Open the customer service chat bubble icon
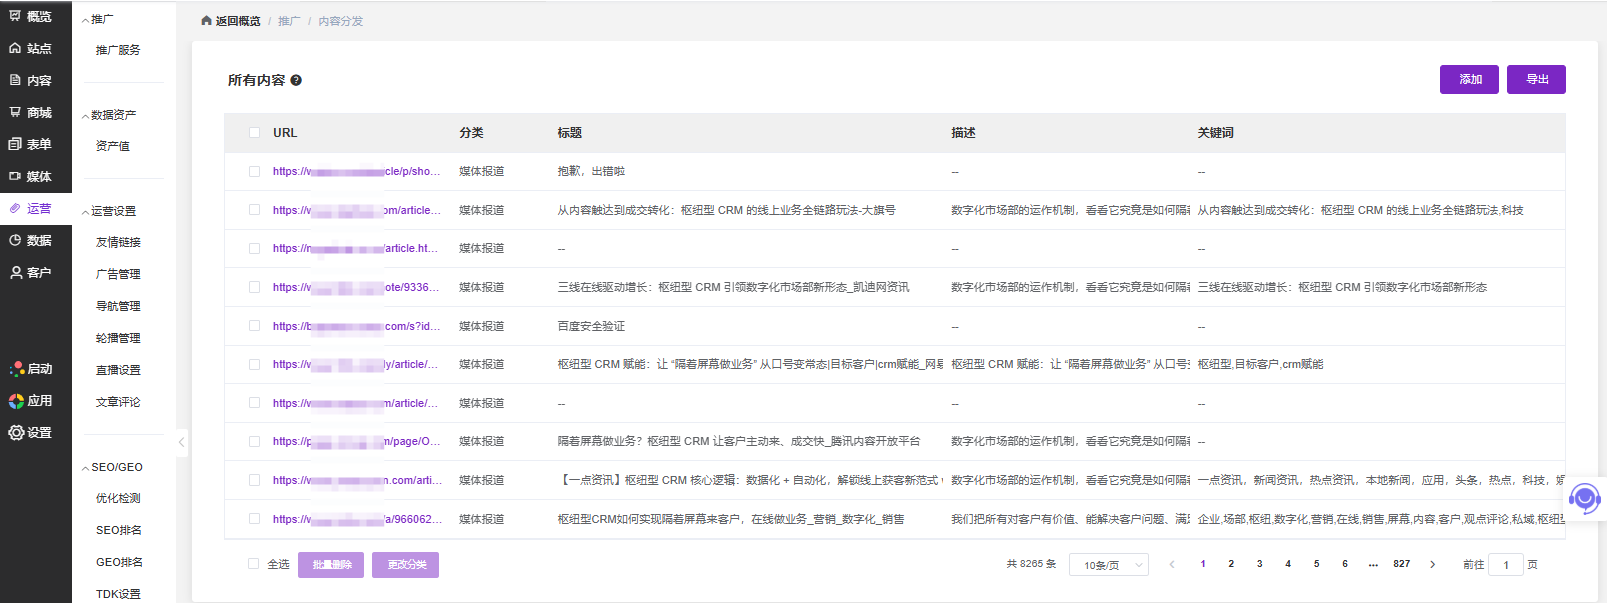 (x=1584, y=497)
